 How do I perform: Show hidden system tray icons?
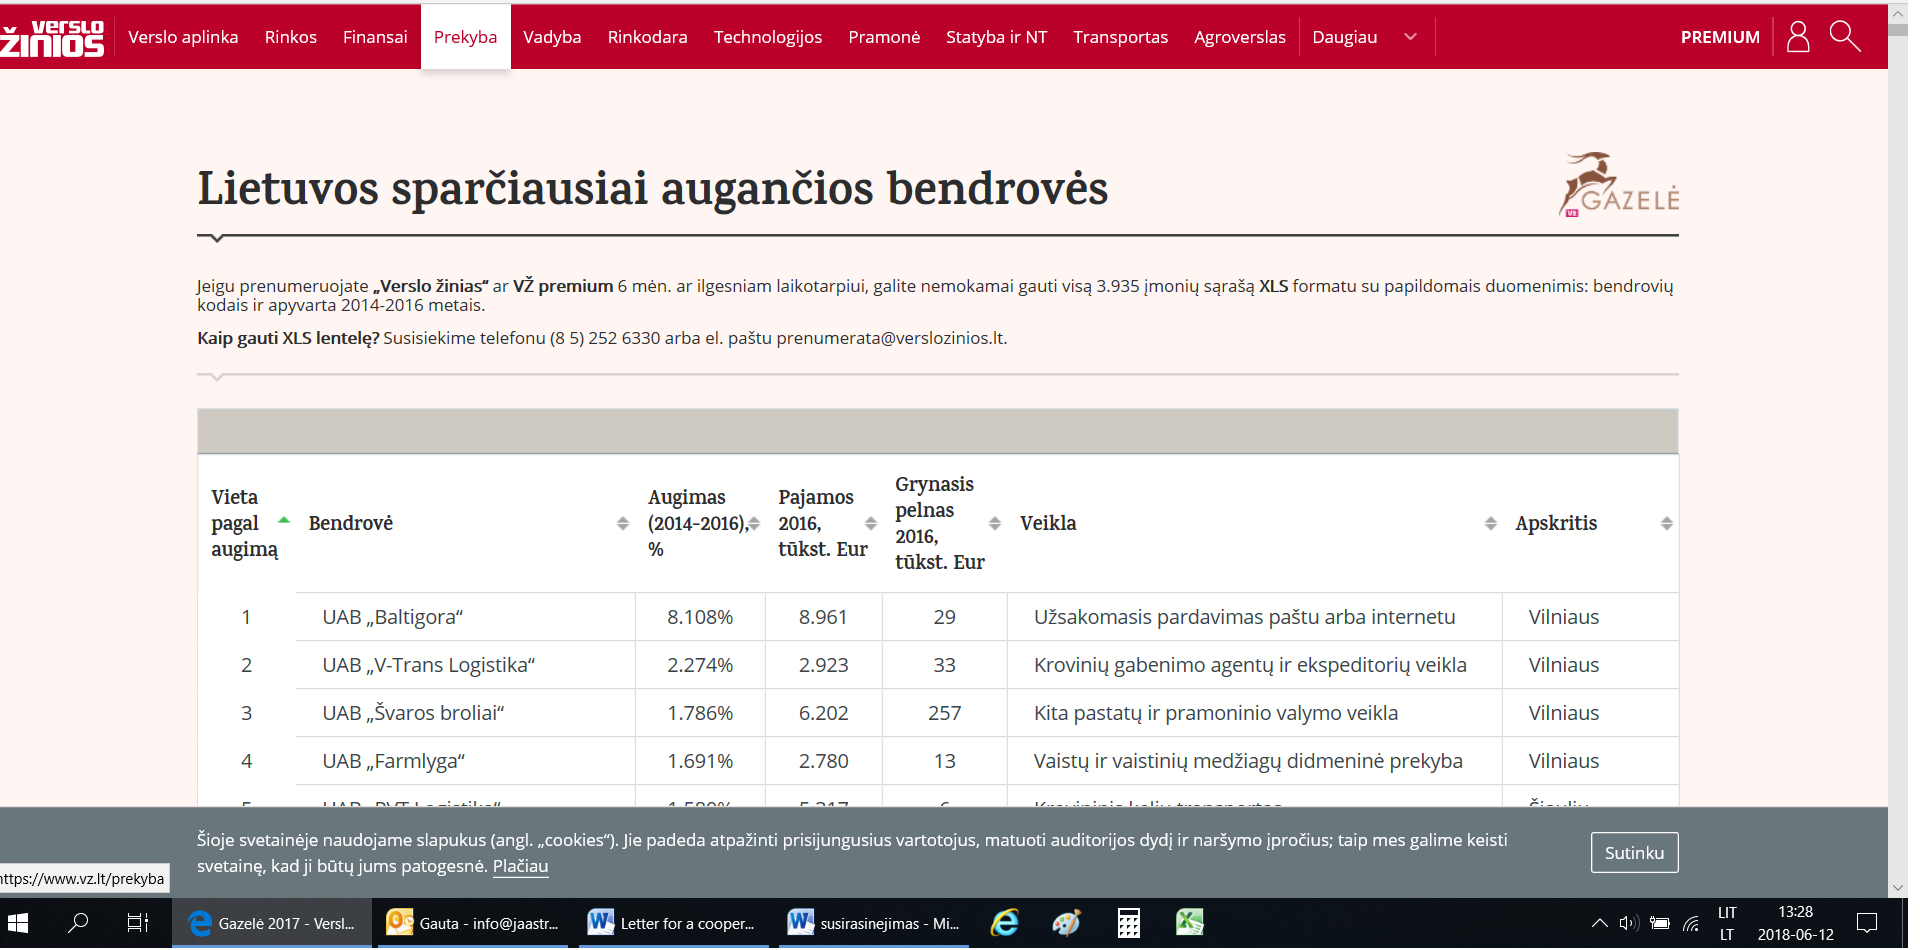pyautogui.click(x=1600, y=923)
